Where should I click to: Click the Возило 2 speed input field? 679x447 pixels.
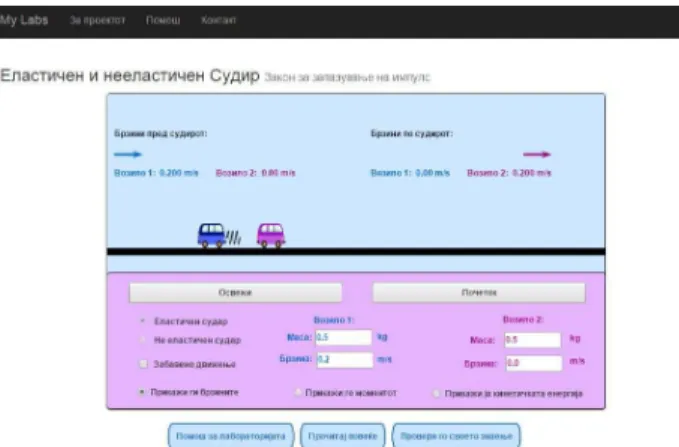[x=534, y=363]
